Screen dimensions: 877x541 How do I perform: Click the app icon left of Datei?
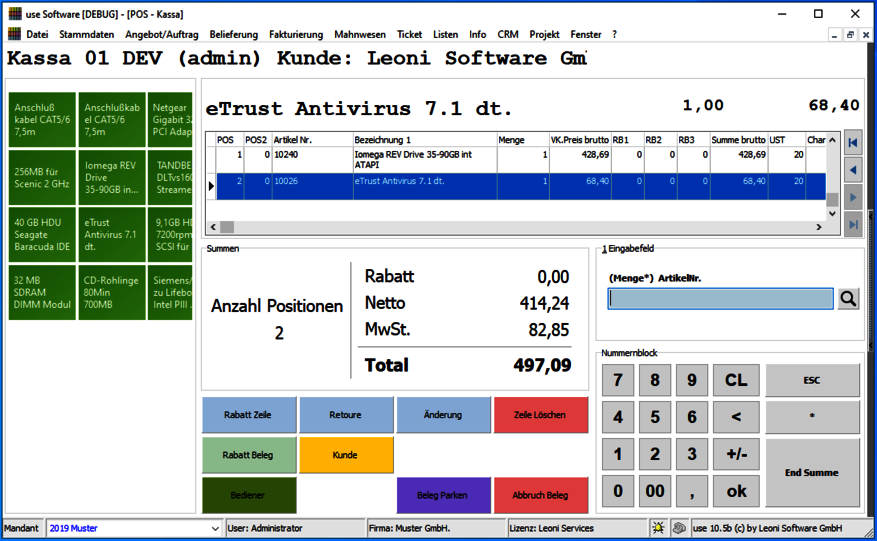click(x=14, y=34)
